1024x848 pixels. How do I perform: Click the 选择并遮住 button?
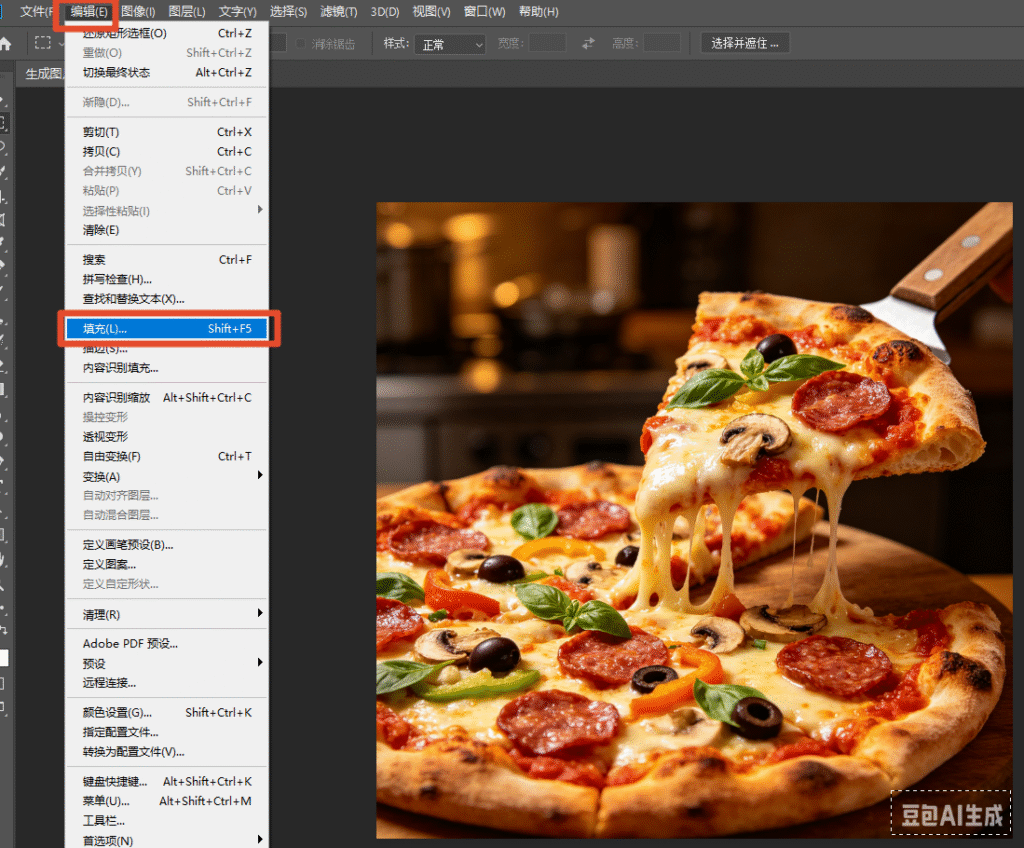click(745, 43)
